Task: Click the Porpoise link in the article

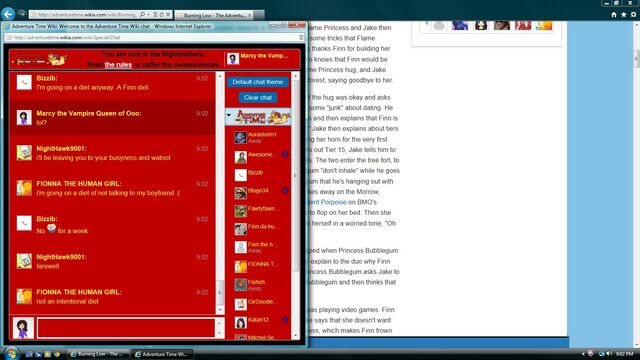Action: [x=333, y=202]
